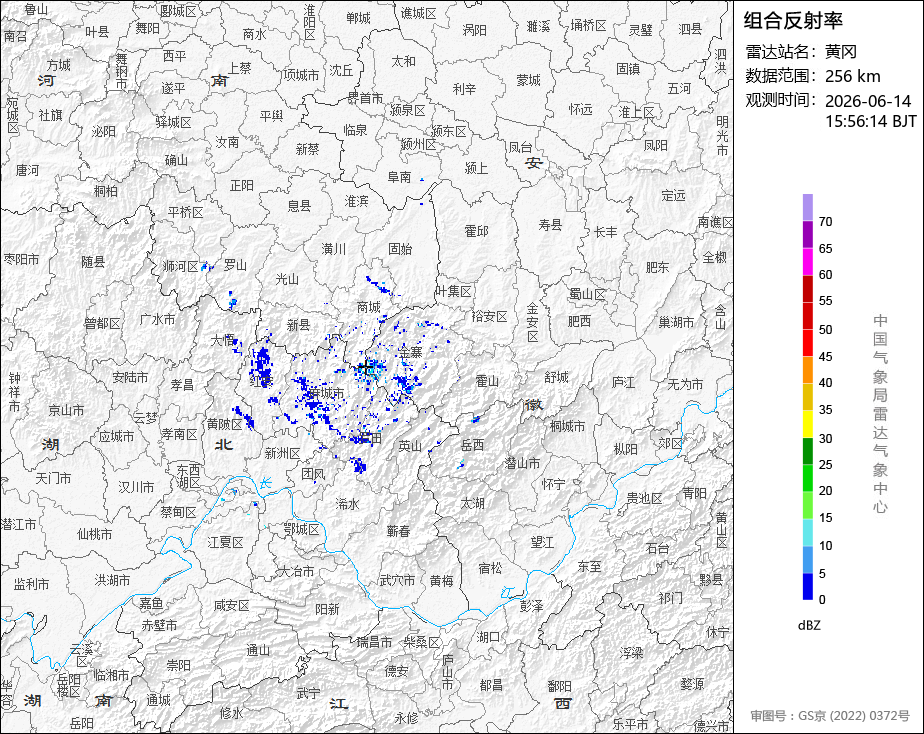Click the 金寨 map label
Screen dimensions: 924x734
point(411,352)
